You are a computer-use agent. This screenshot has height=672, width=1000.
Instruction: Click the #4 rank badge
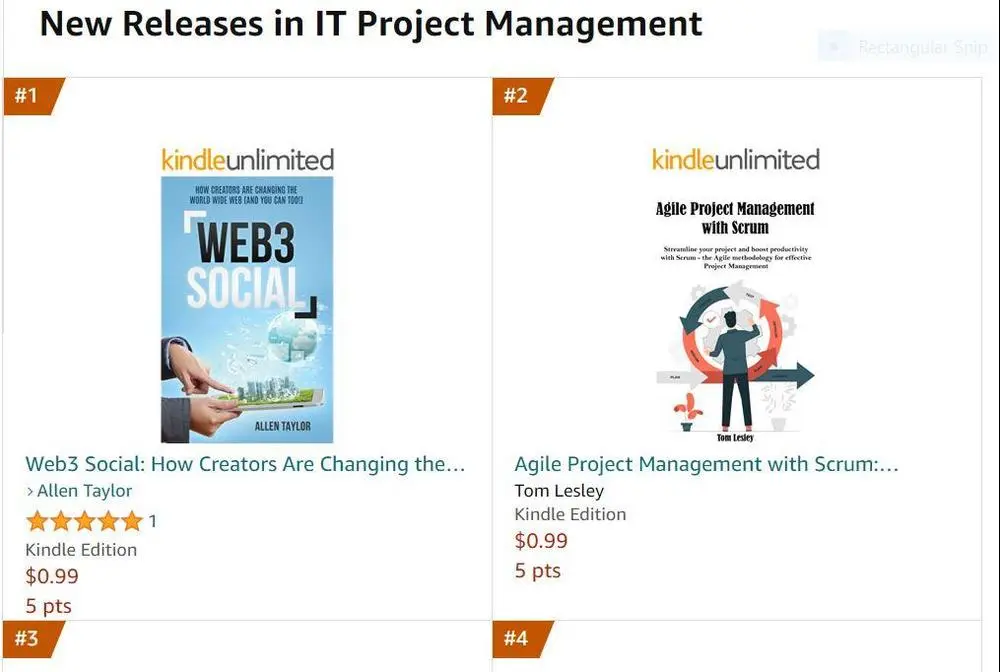click(x=517, y=638)
